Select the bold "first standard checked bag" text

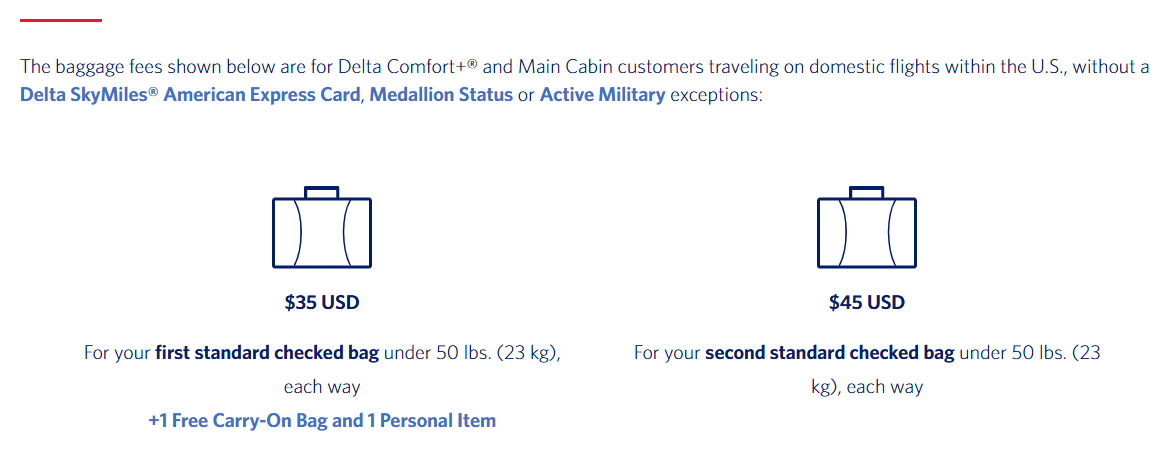coord(269,353)
